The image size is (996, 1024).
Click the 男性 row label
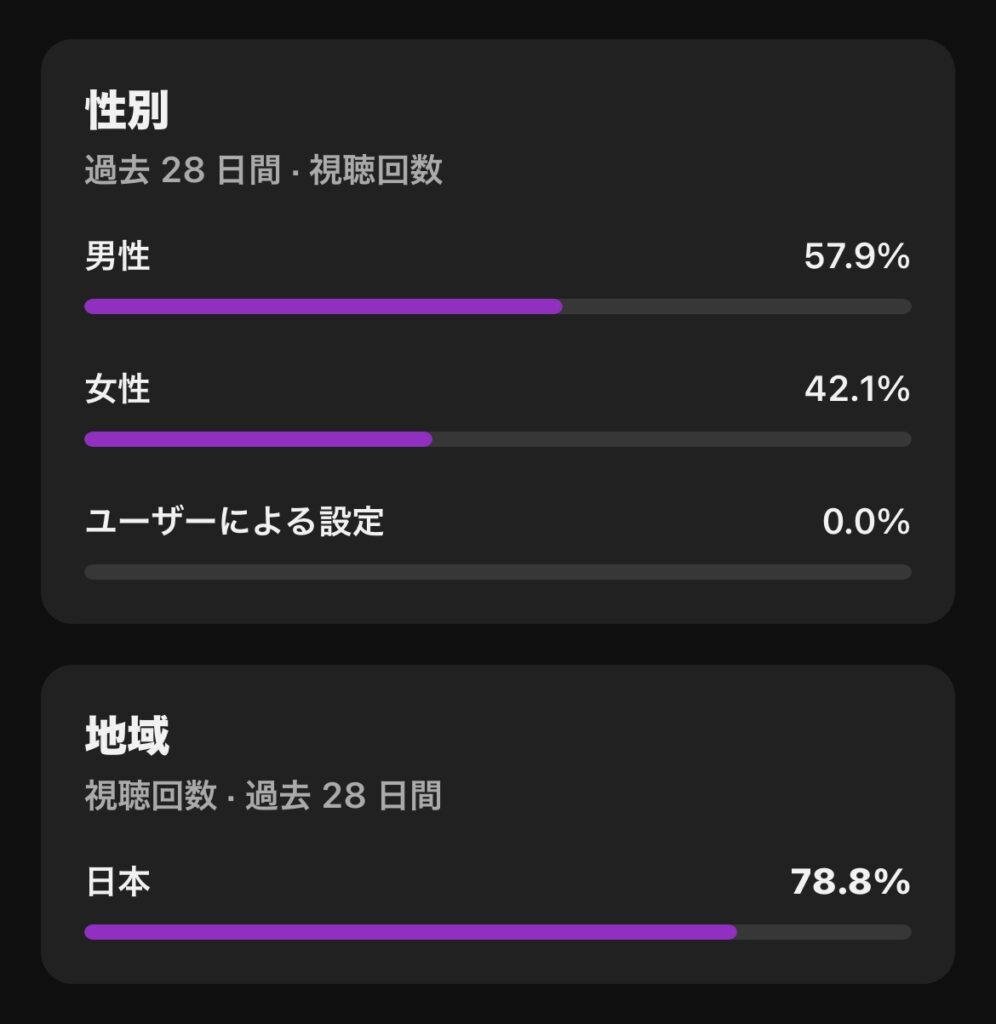click(x=118, y=255)
